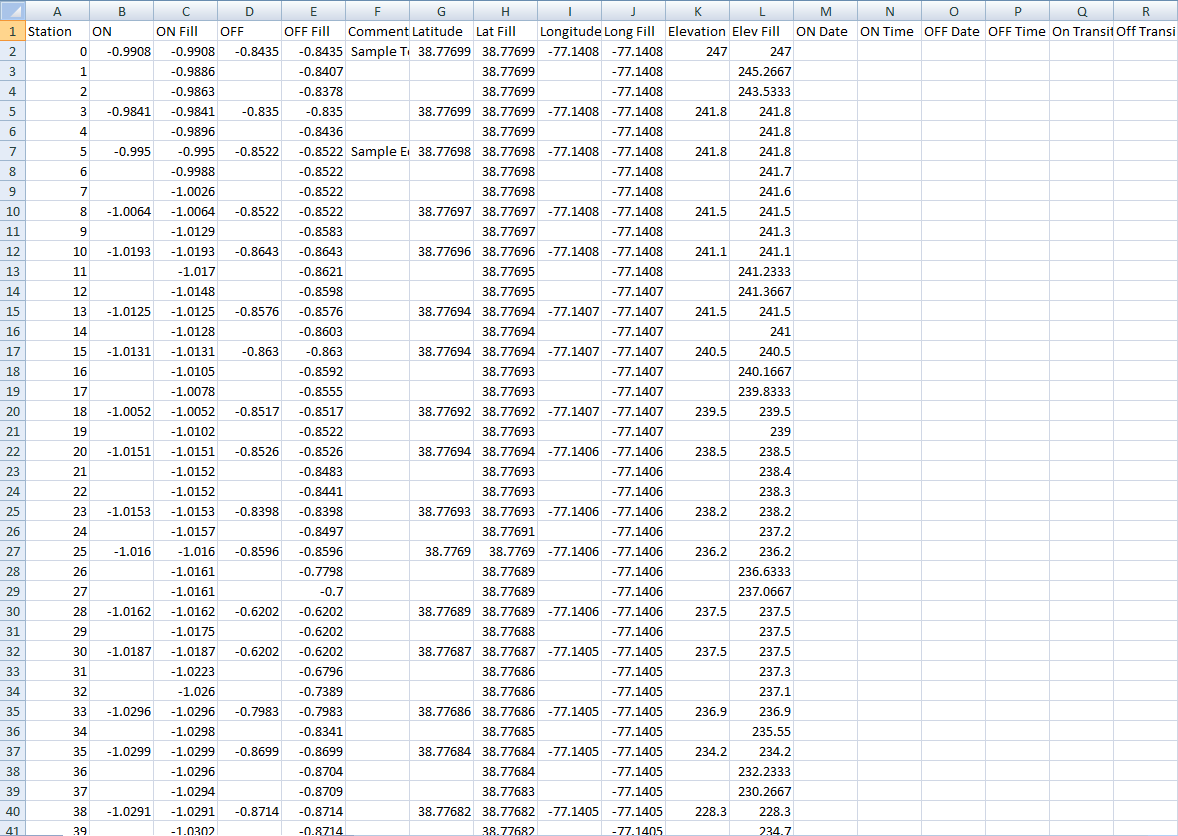Viewport: 1178px width, 836px height.
Task: Select Elev Fill cell showing 235.55
Action: tap(761, 731)
